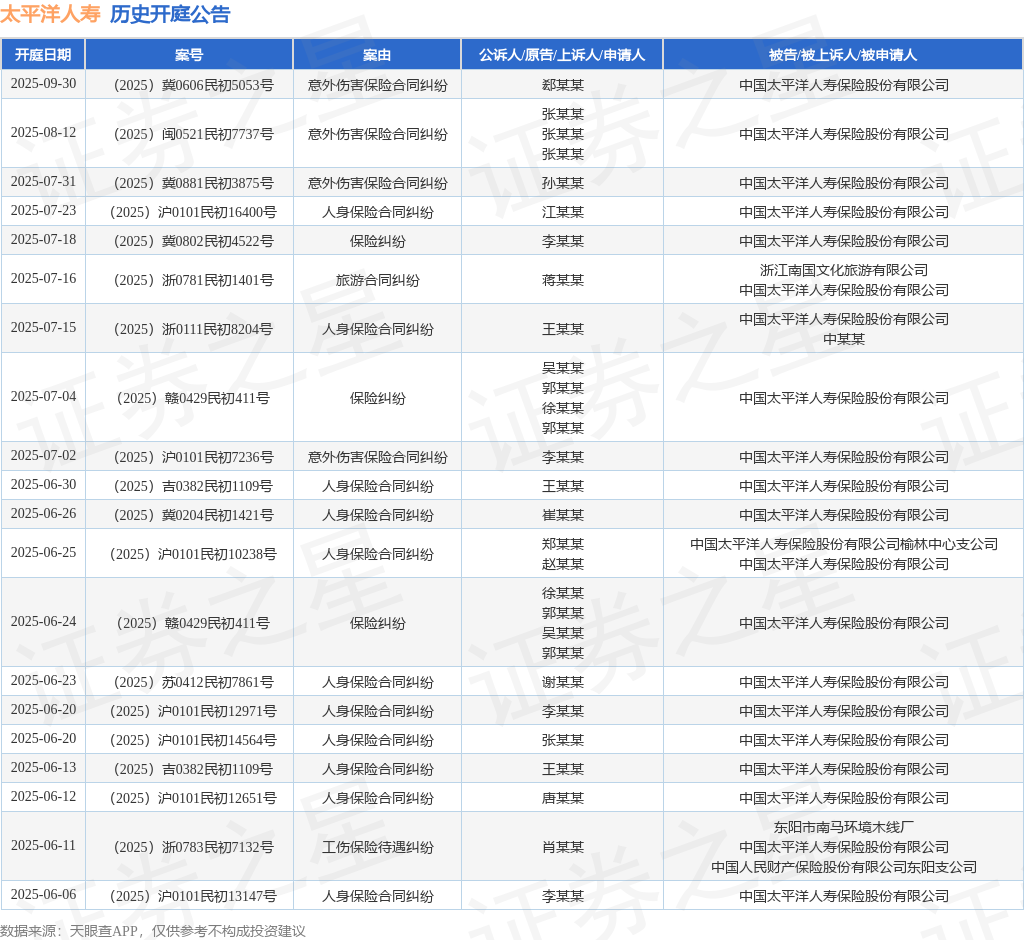Click plaintiff 郄某某

coord(562,85)
